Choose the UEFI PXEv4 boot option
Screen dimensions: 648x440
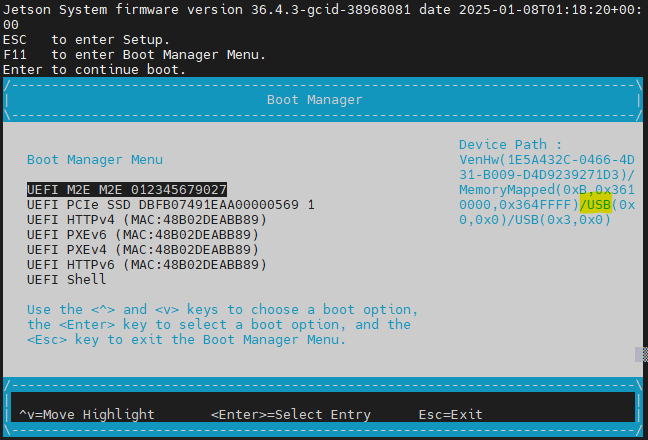pos(143,250)
